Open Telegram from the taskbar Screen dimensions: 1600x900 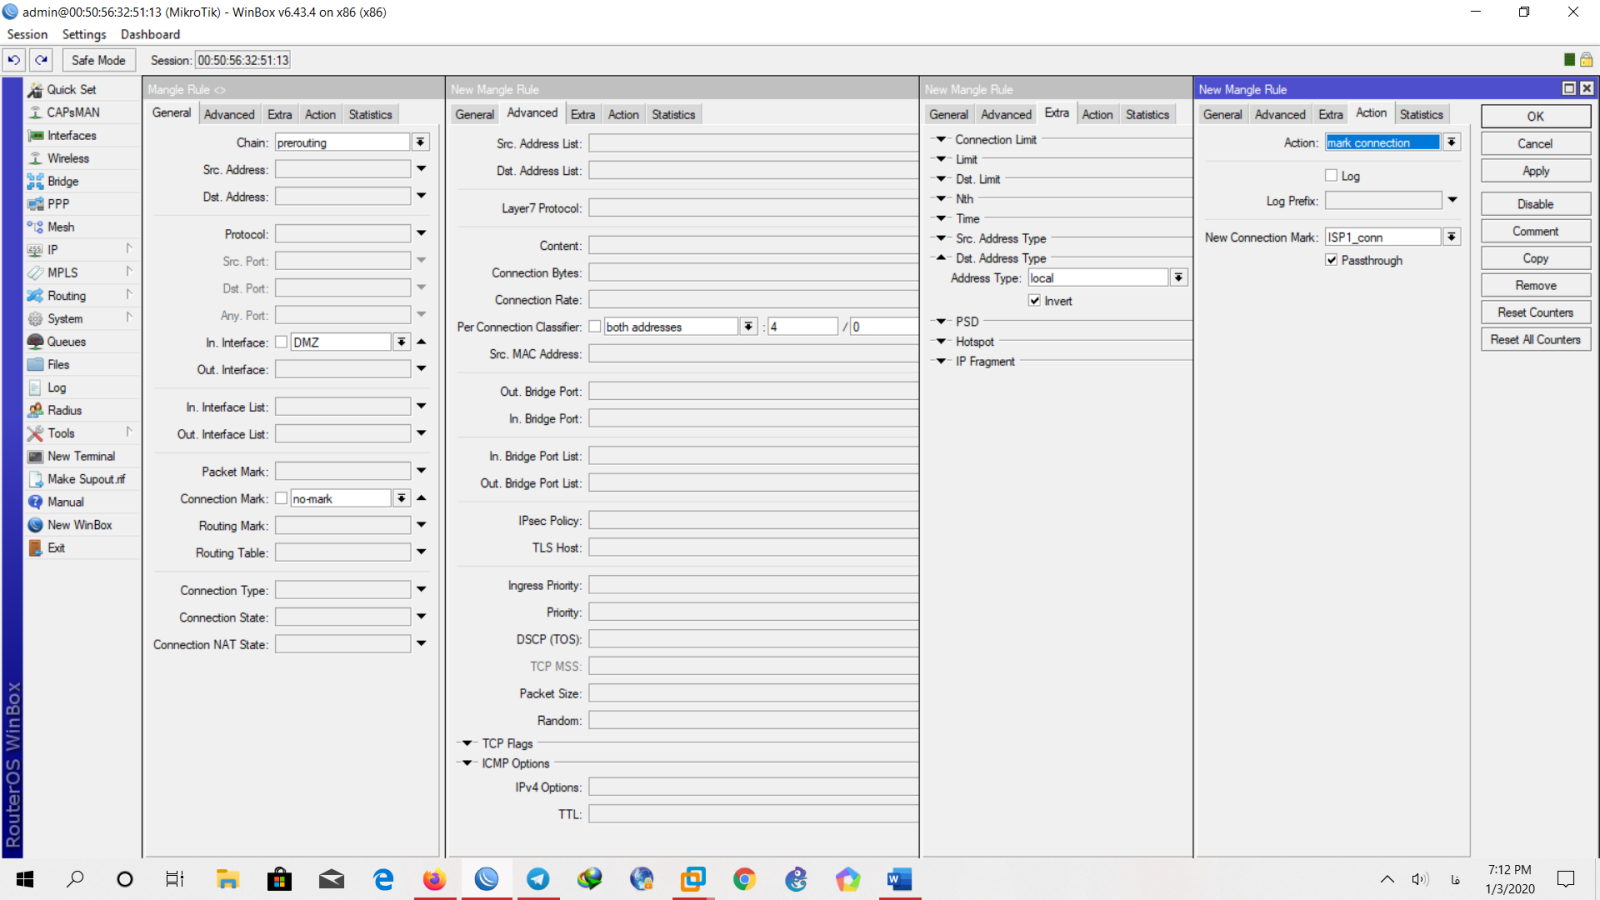tap(538, 879)
